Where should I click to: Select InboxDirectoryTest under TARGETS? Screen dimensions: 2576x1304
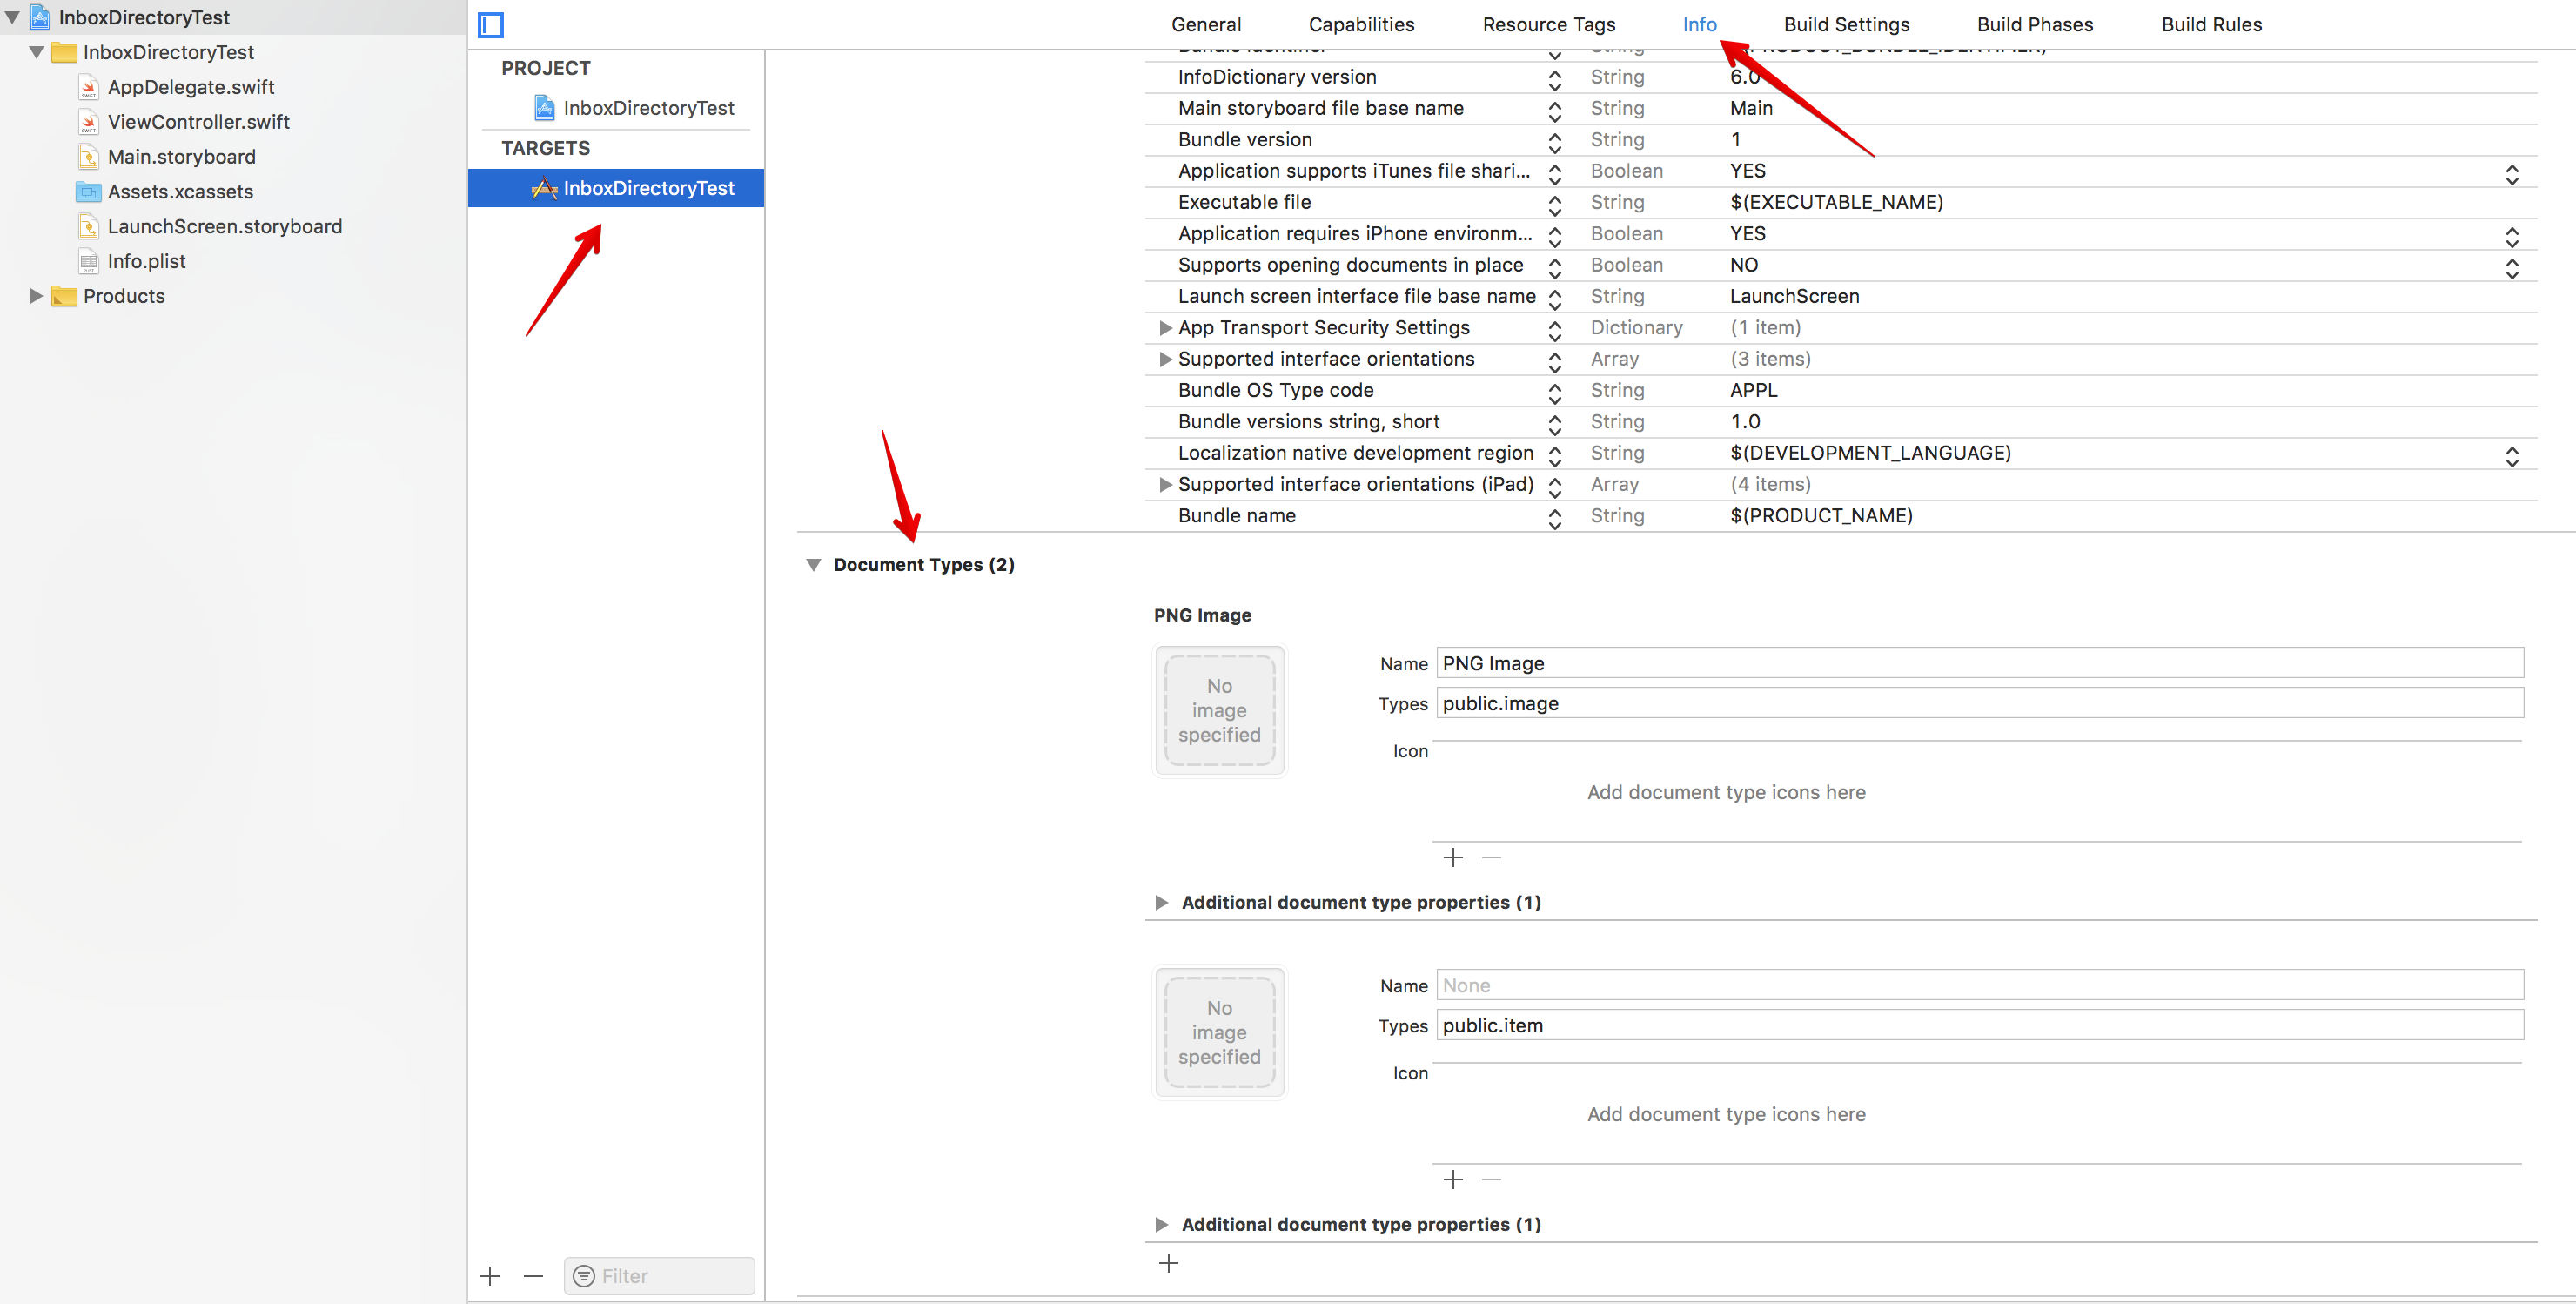pos(648,188)
